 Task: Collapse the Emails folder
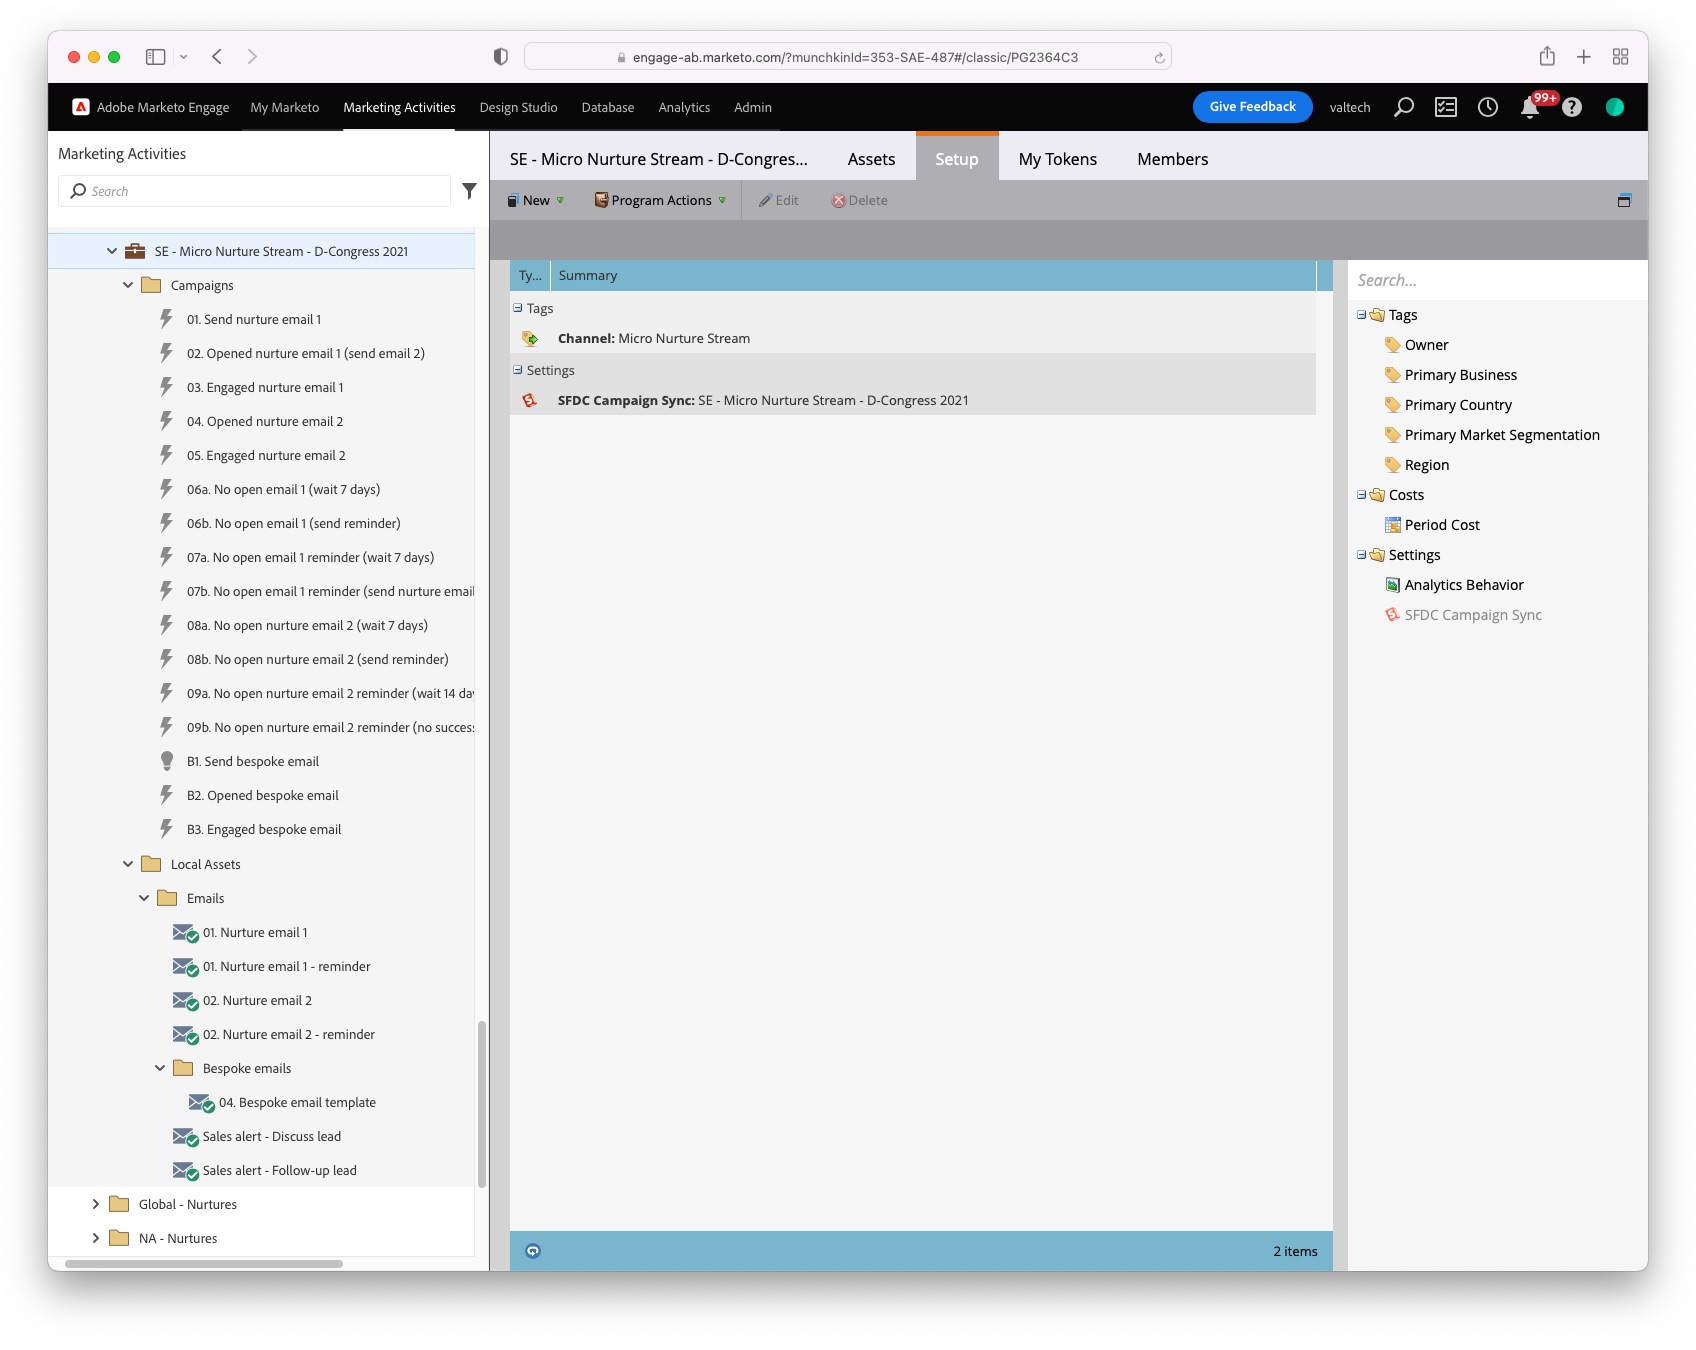pyautogui.click(x=144, y=898)
